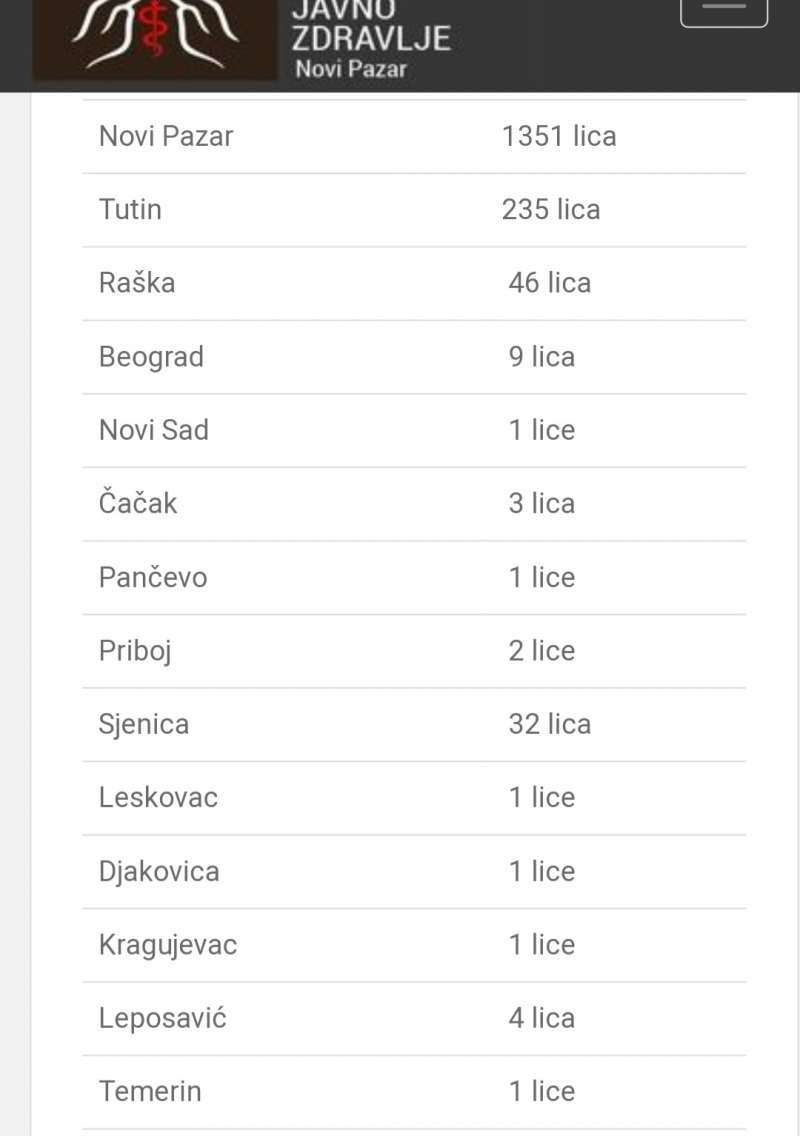Click the Čačak 3 lica row
The image size is (800, 1136).
[x=414, y=504]
